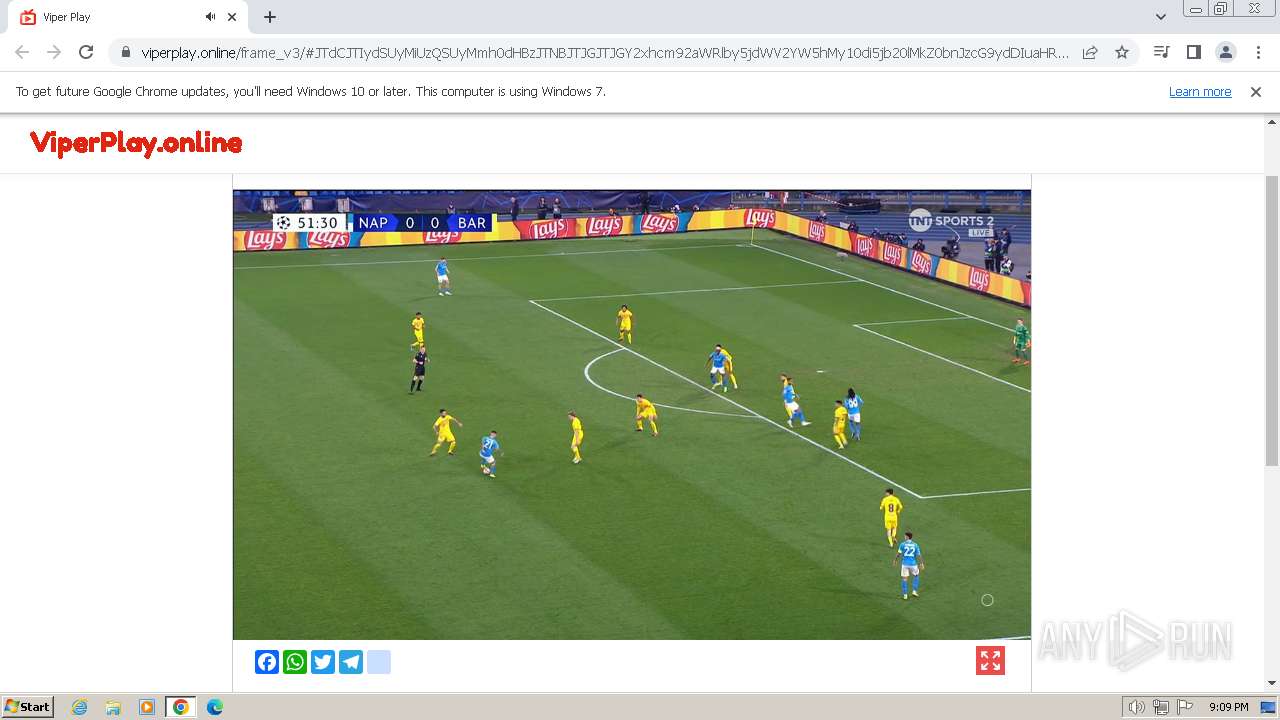Viewport: 1280px width, 720px height.
Task: Dismiss the Chrome update notification
Action: [x=1256, y=91]
